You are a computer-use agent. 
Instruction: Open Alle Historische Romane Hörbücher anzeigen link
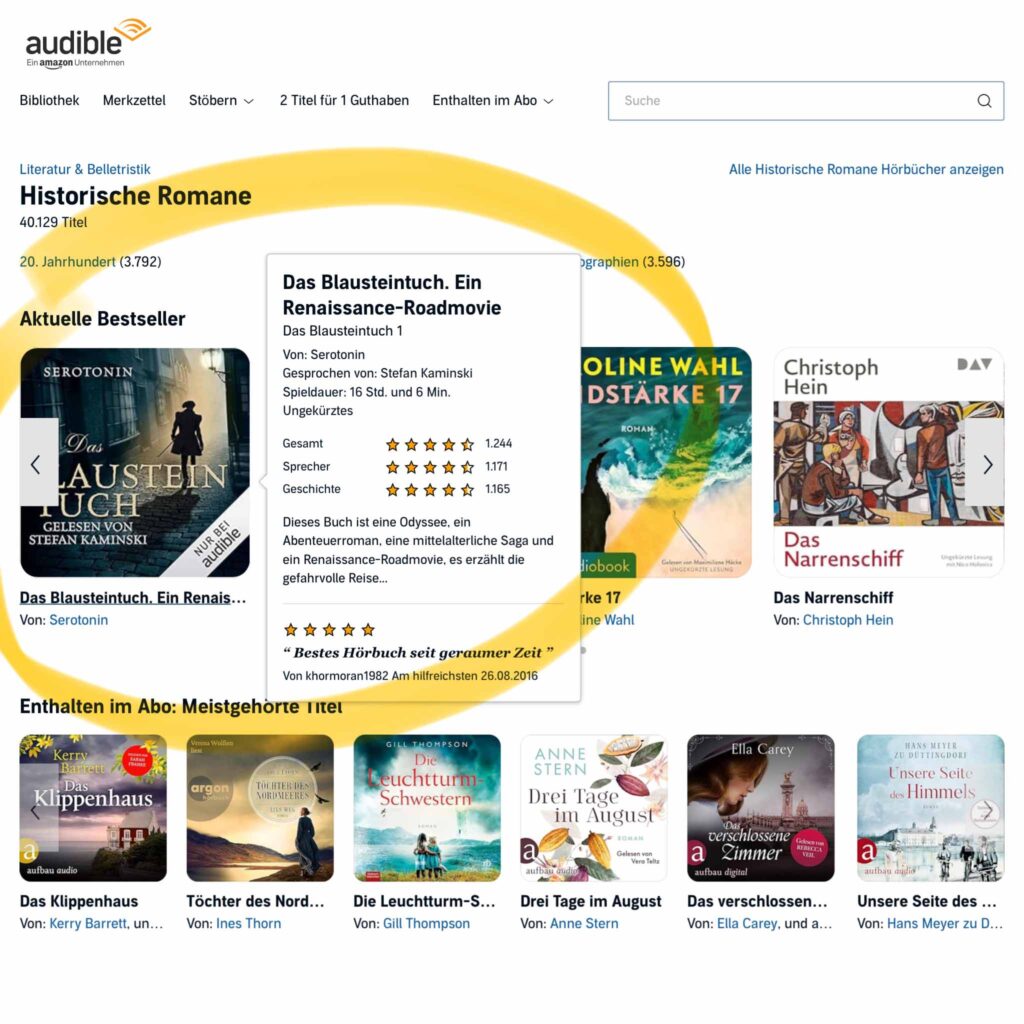point(866,169)
